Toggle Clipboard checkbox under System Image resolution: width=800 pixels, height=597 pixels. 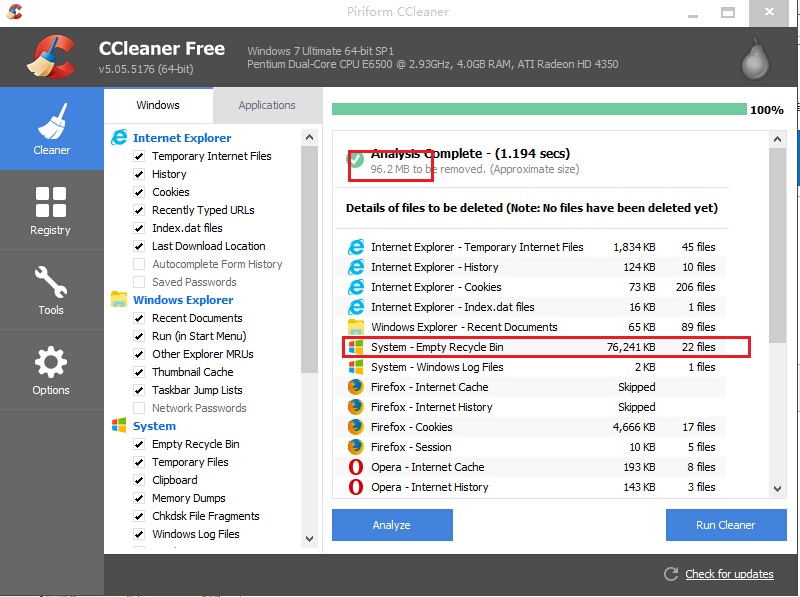click(x=139, y=480)
